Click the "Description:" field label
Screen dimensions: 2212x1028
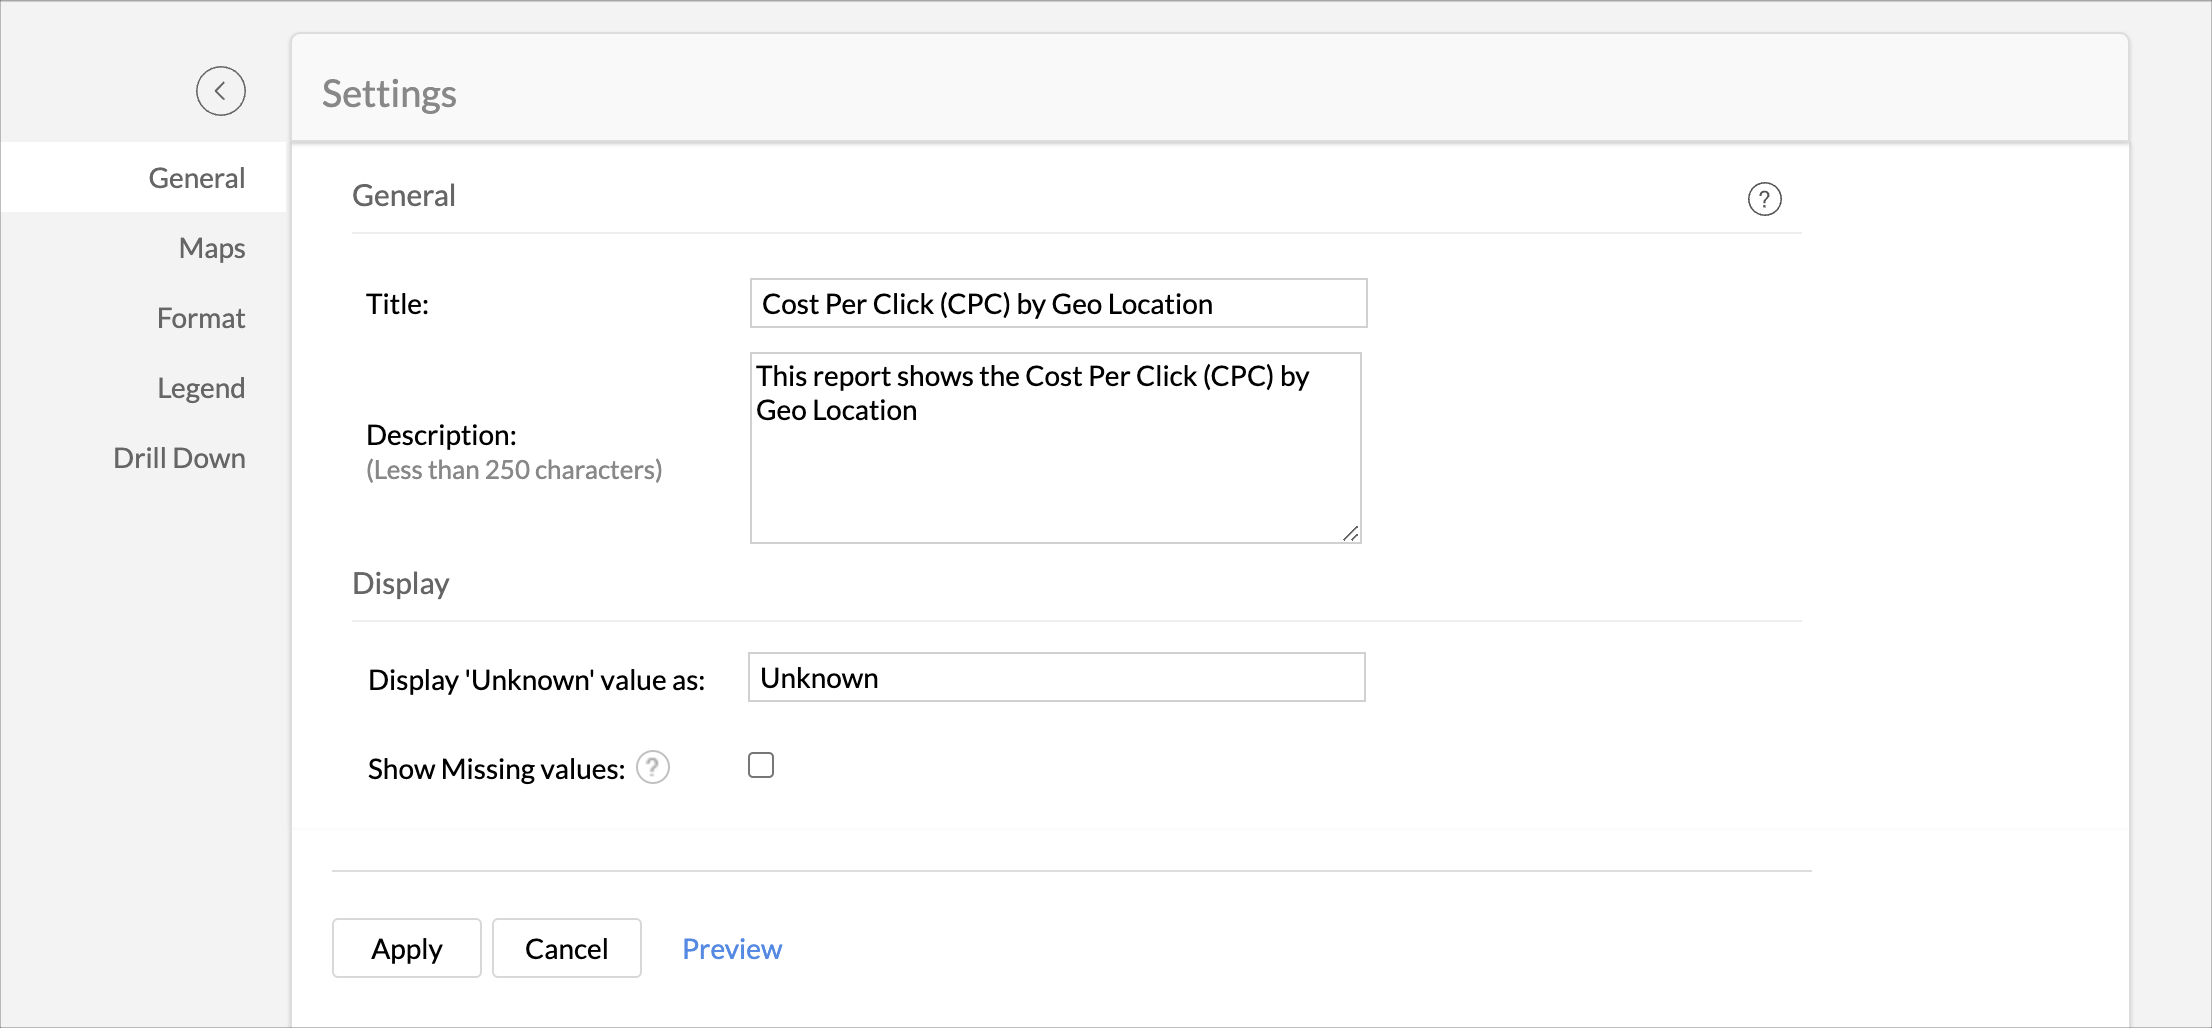tap(441, 435)
